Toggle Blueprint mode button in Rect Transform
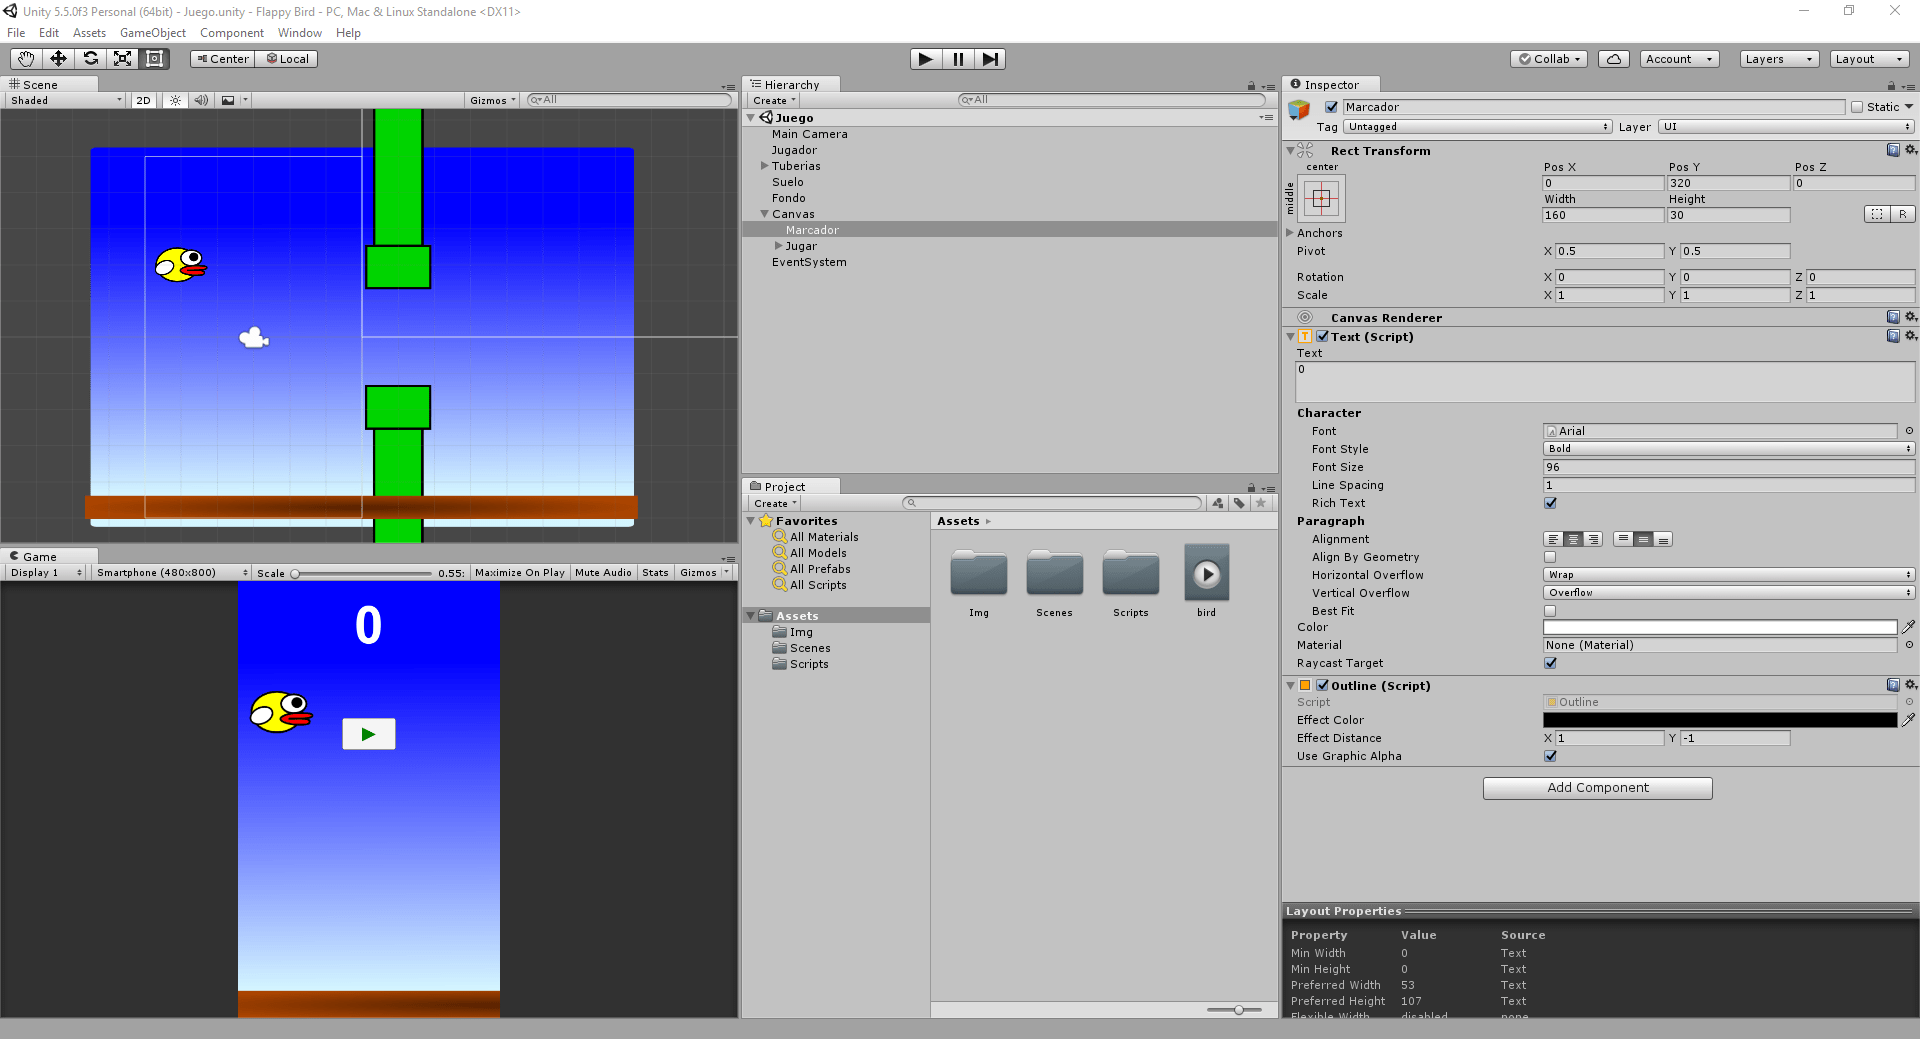Screen dimensions: 1920x1039 click(x=1877, y=214)
